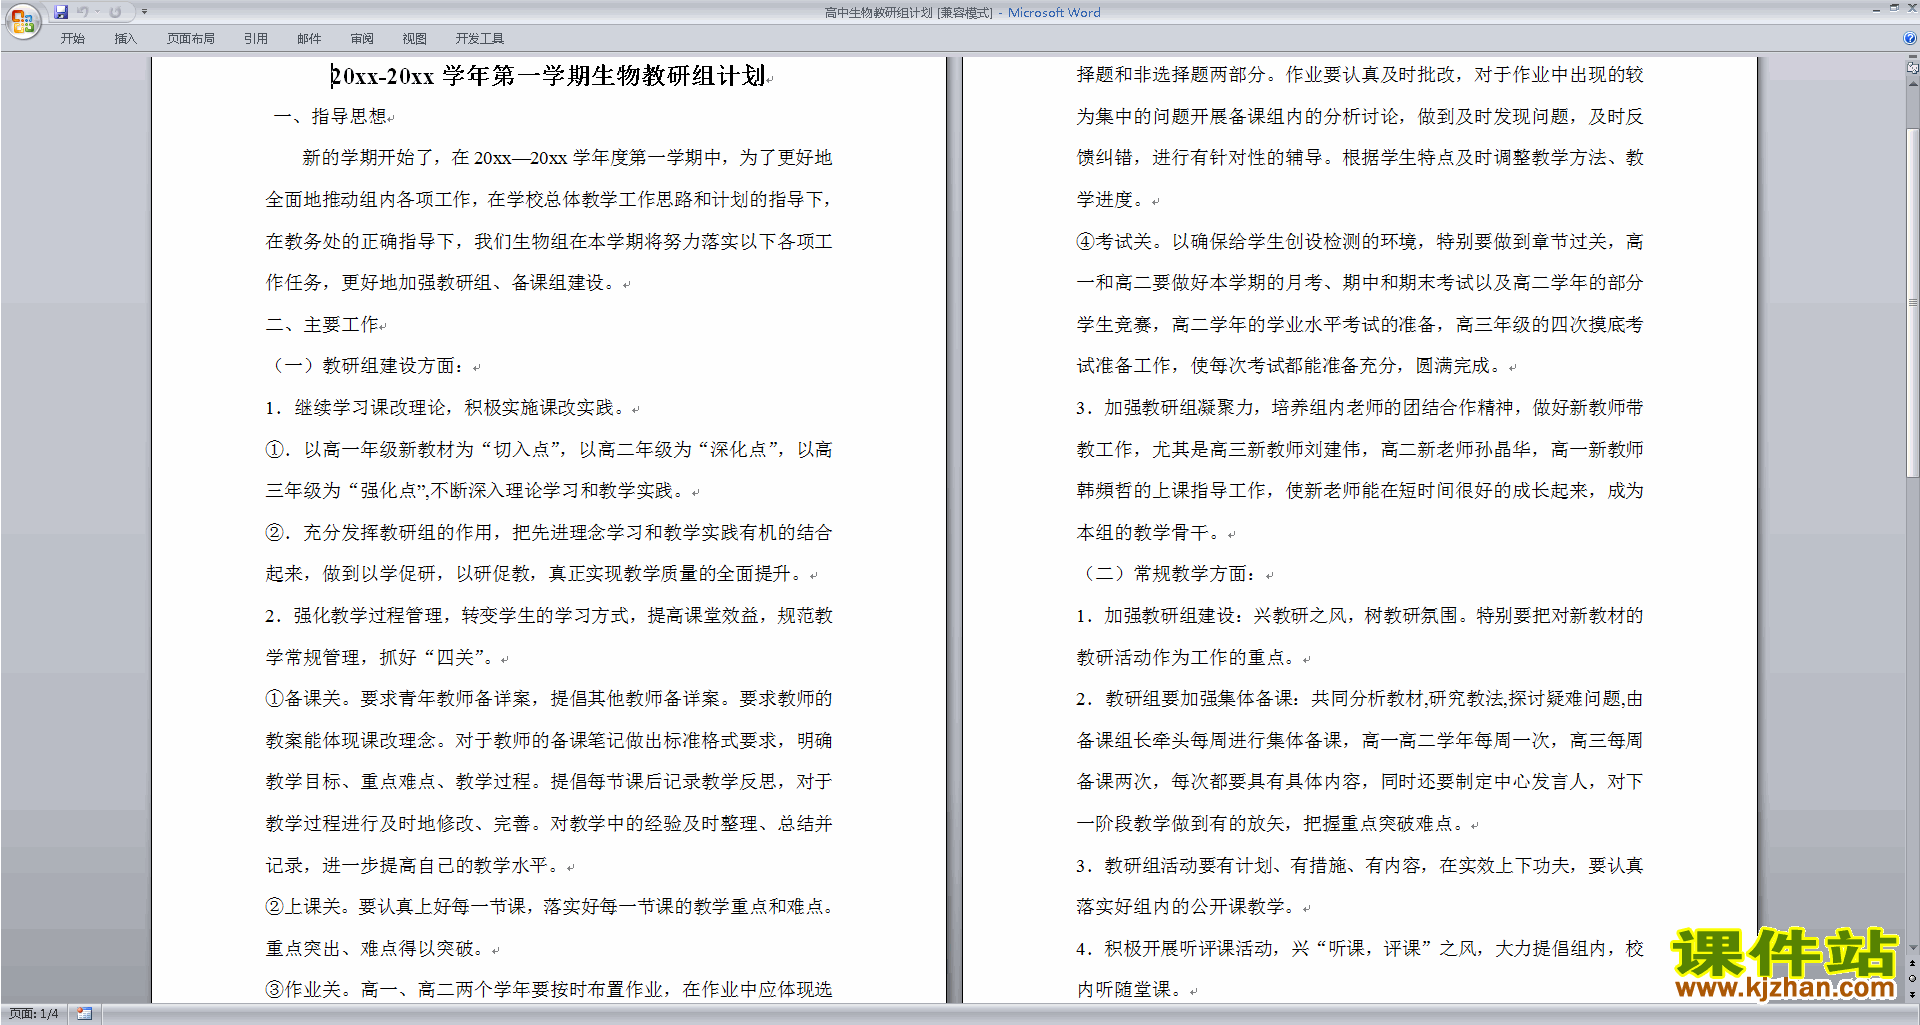Click the line 3．加强教研组凝聚力
The image size is (1920, 1025).
[x=1359, y=408]
